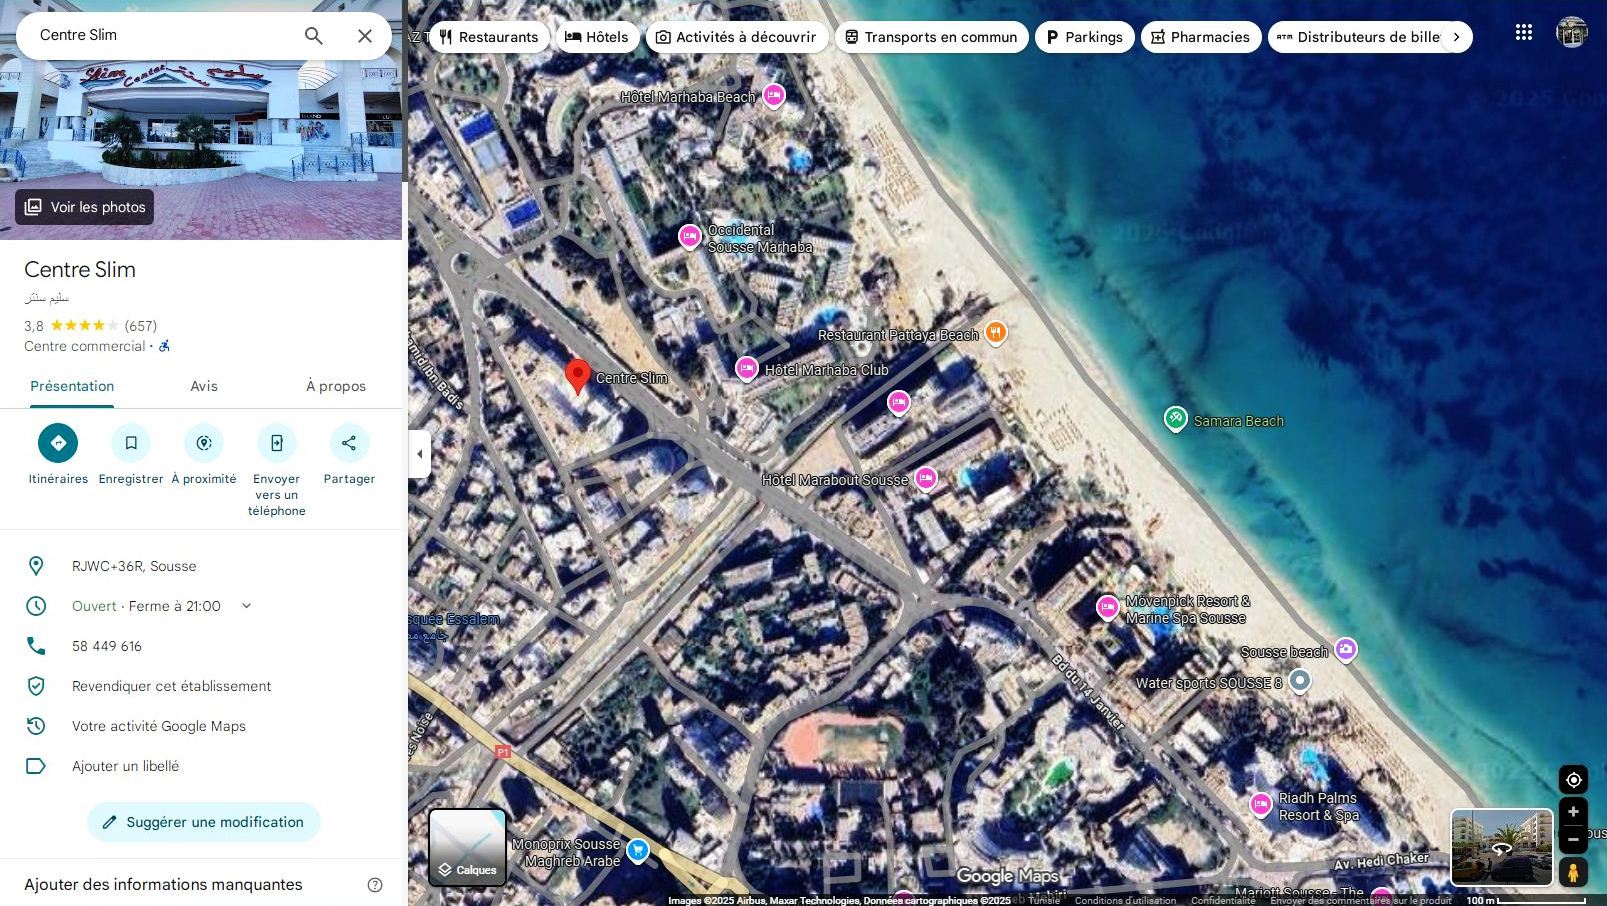Select the À proximité search icon
The image size is (1607, 906).
pos(203,442)
